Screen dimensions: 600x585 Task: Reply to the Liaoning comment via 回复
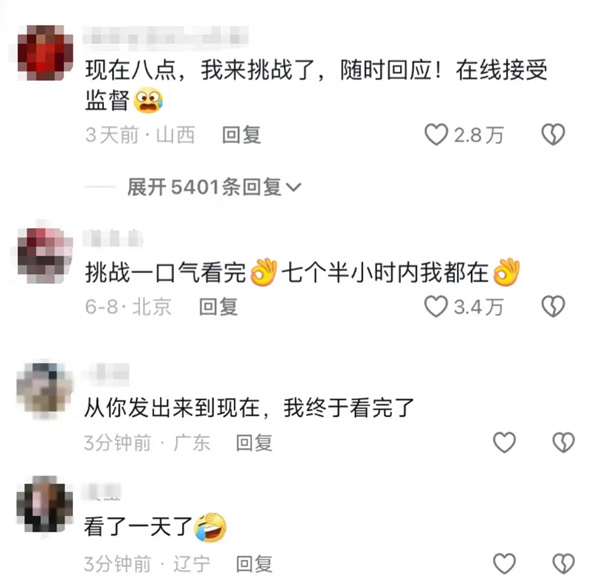tap(254, 564)
